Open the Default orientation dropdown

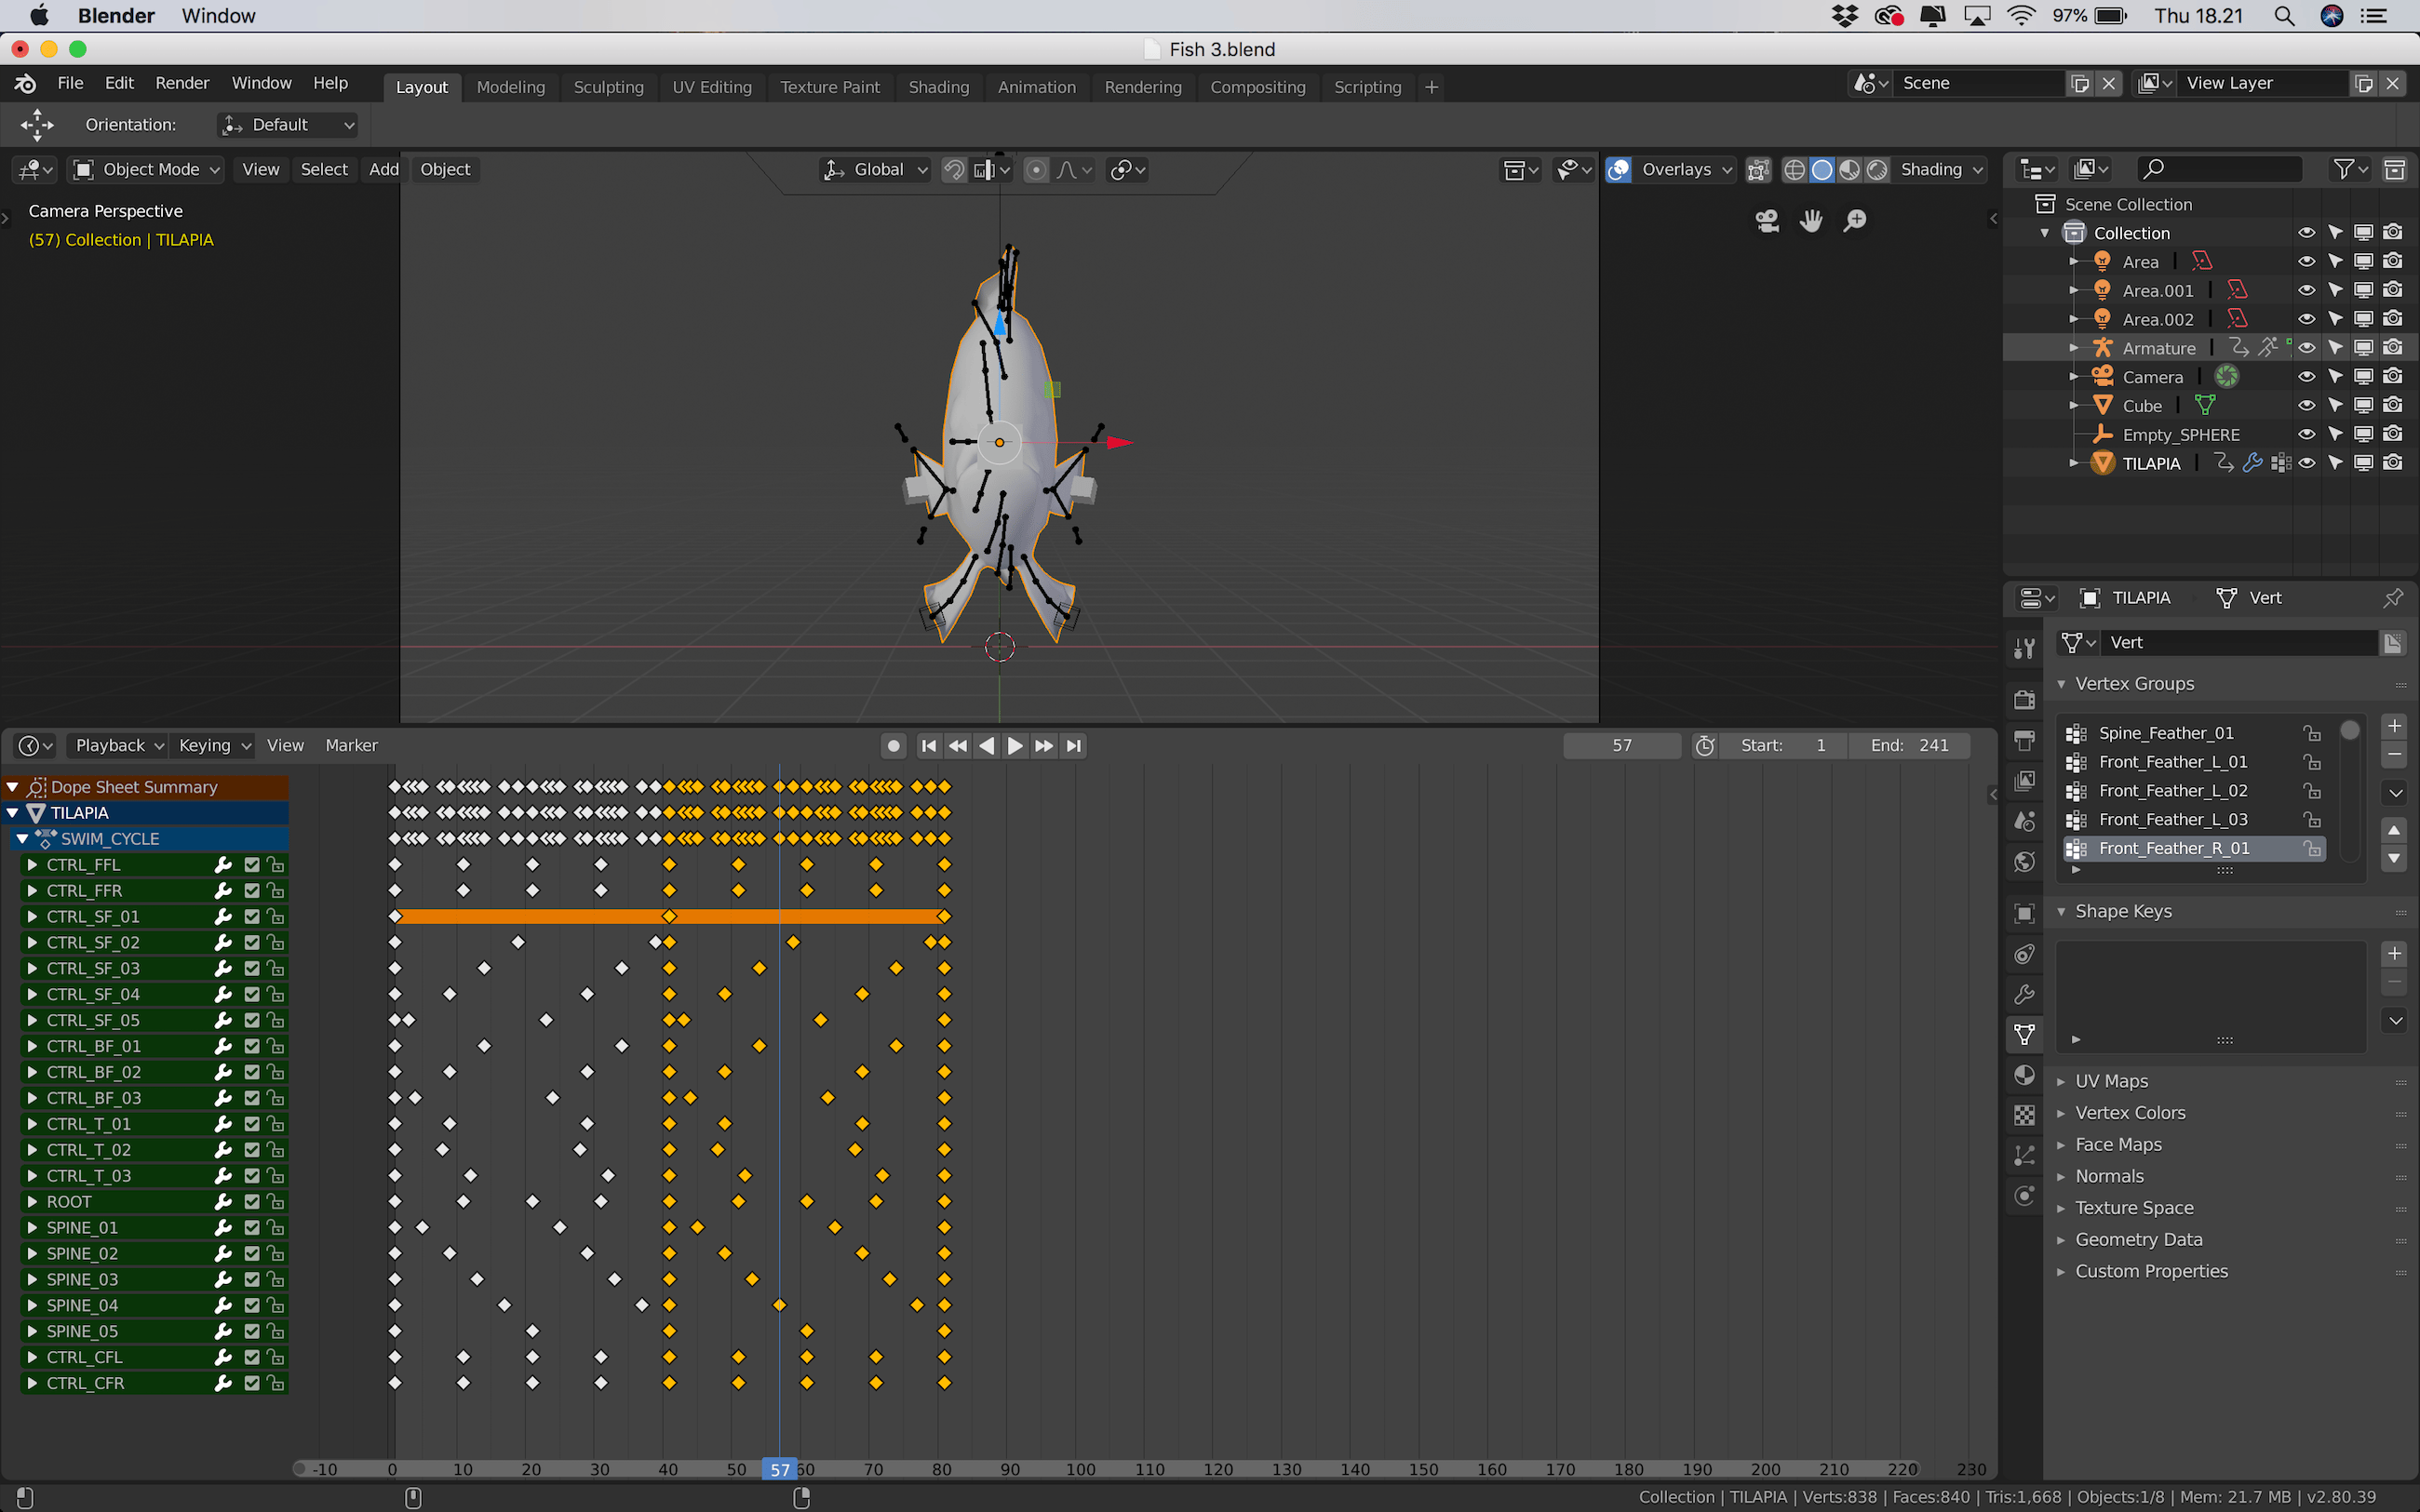click(x=288, y=125)
